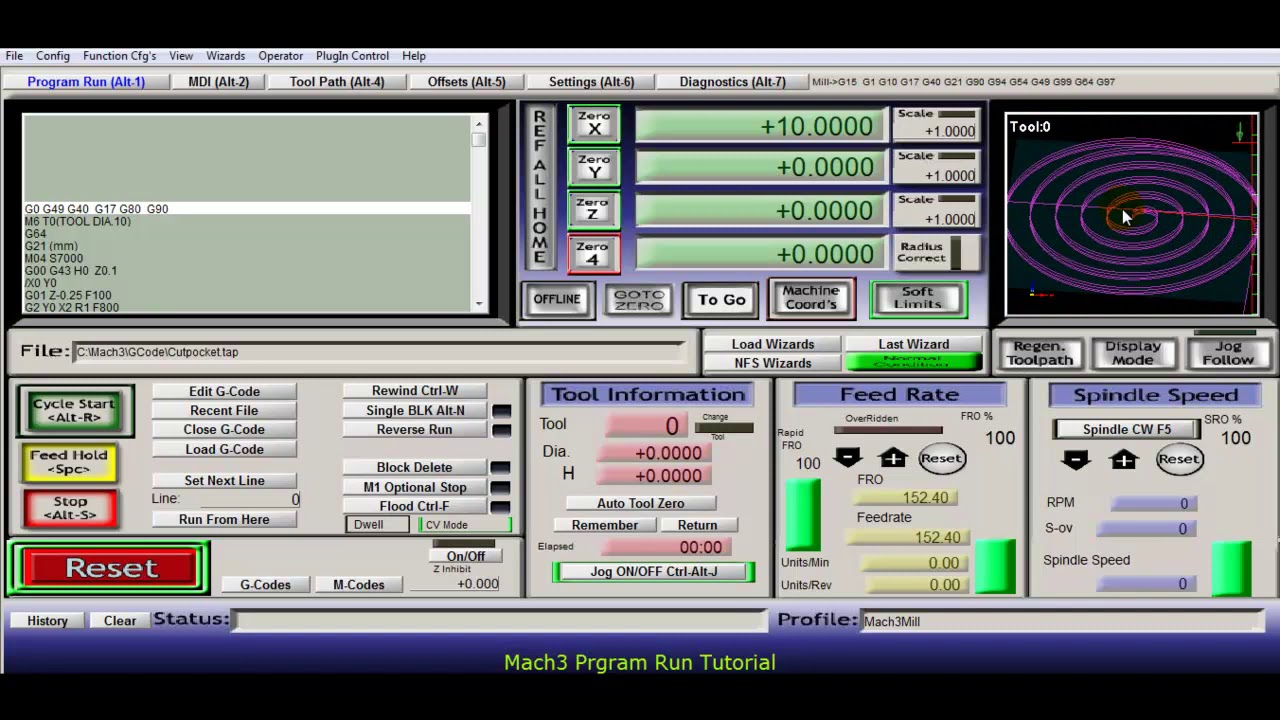Image resolution: width=1280 pixels, height=720 pixels.
Task: Raise the spindle speed override
Action: click(1123, 459)
